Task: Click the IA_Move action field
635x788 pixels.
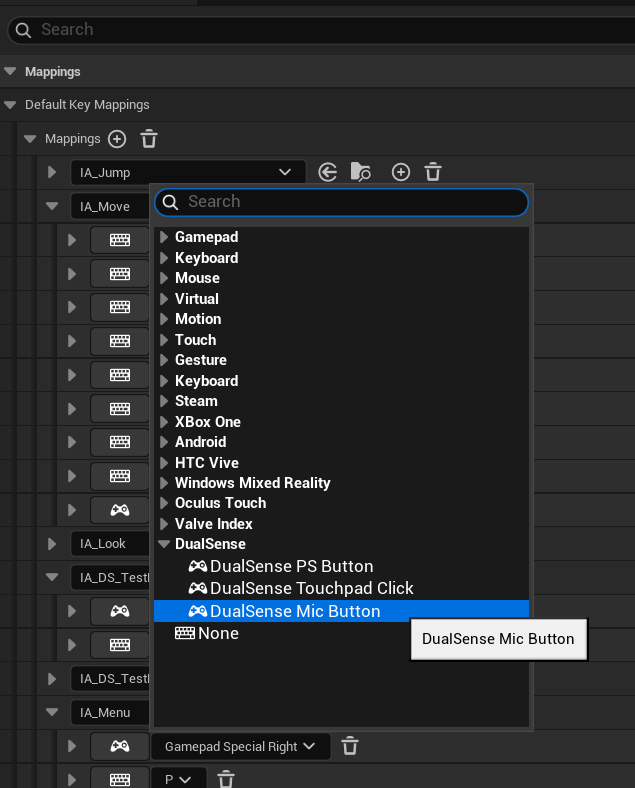Action: [110, 207]
